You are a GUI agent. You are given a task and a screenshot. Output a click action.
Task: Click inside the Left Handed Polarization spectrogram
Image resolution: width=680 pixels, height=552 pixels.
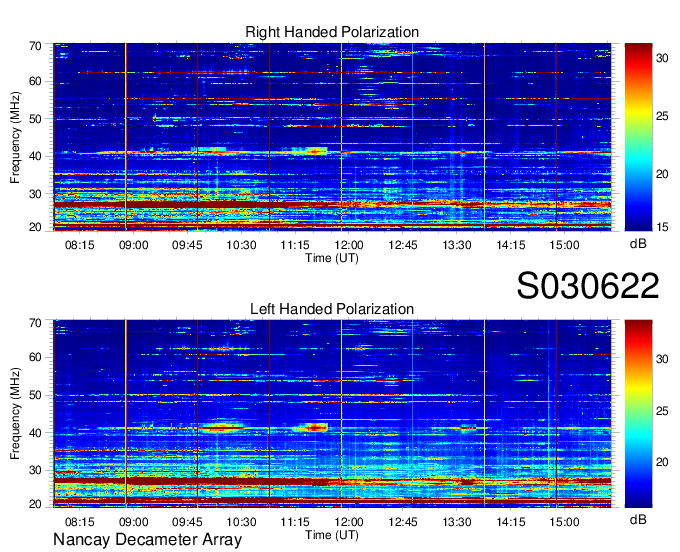point(332,414)
